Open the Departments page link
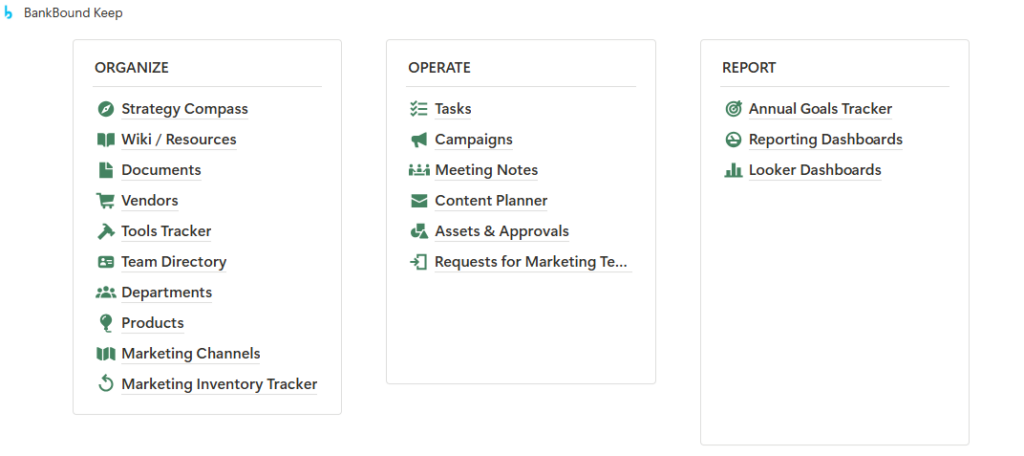 point(167,292)
